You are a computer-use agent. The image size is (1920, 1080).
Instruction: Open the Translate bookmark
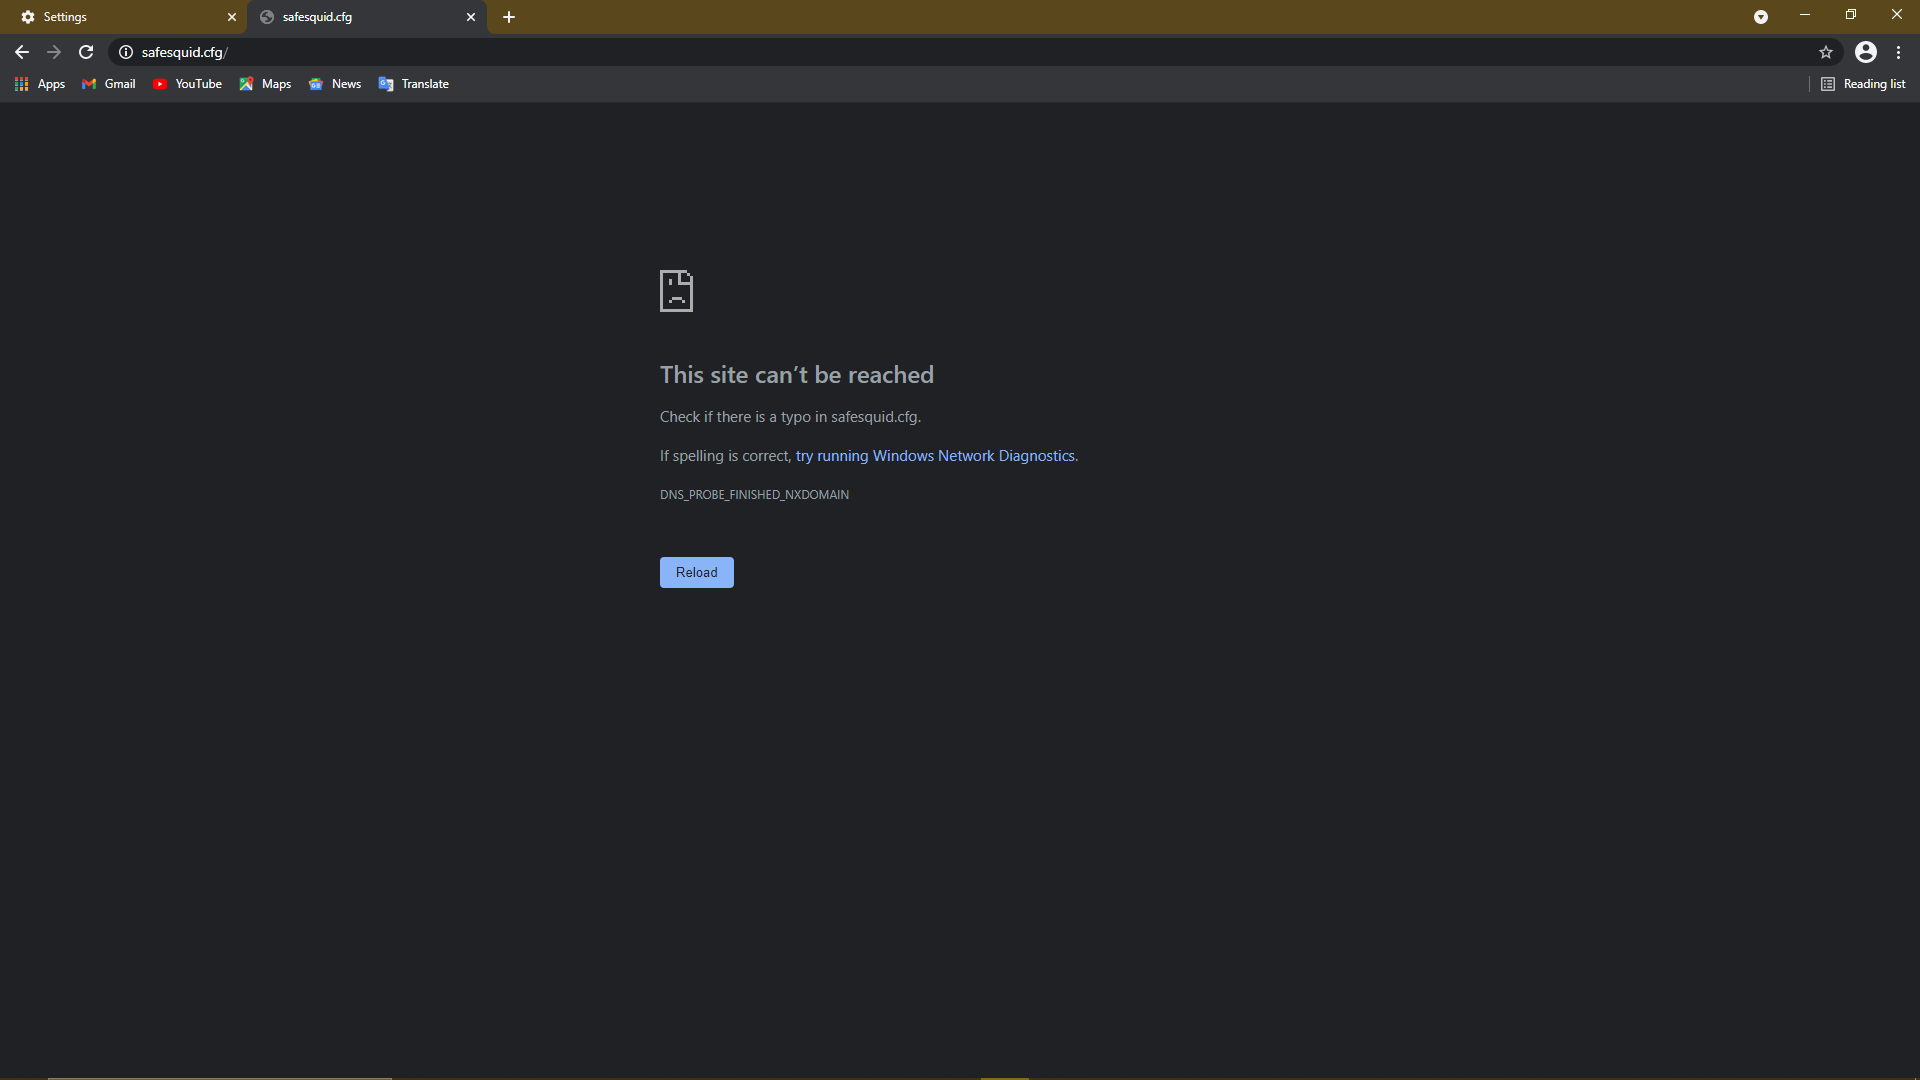[x=414, y=84]
